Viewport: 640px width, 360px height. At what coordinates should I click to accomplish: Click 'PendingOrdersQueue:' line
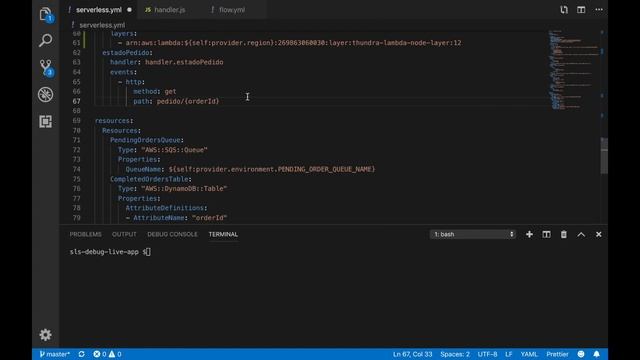(147, 140)
